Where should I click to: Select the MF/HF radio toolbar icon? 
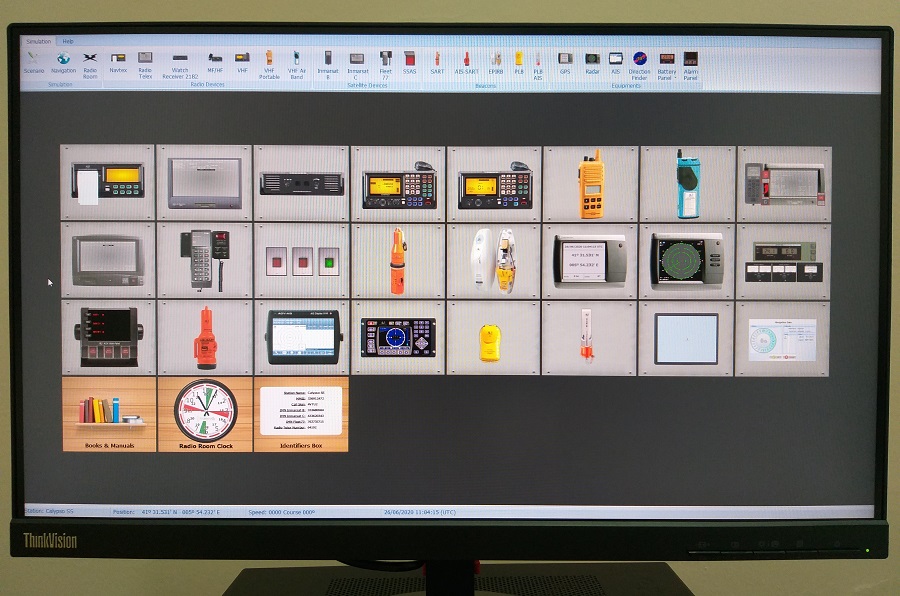(215, 59)
